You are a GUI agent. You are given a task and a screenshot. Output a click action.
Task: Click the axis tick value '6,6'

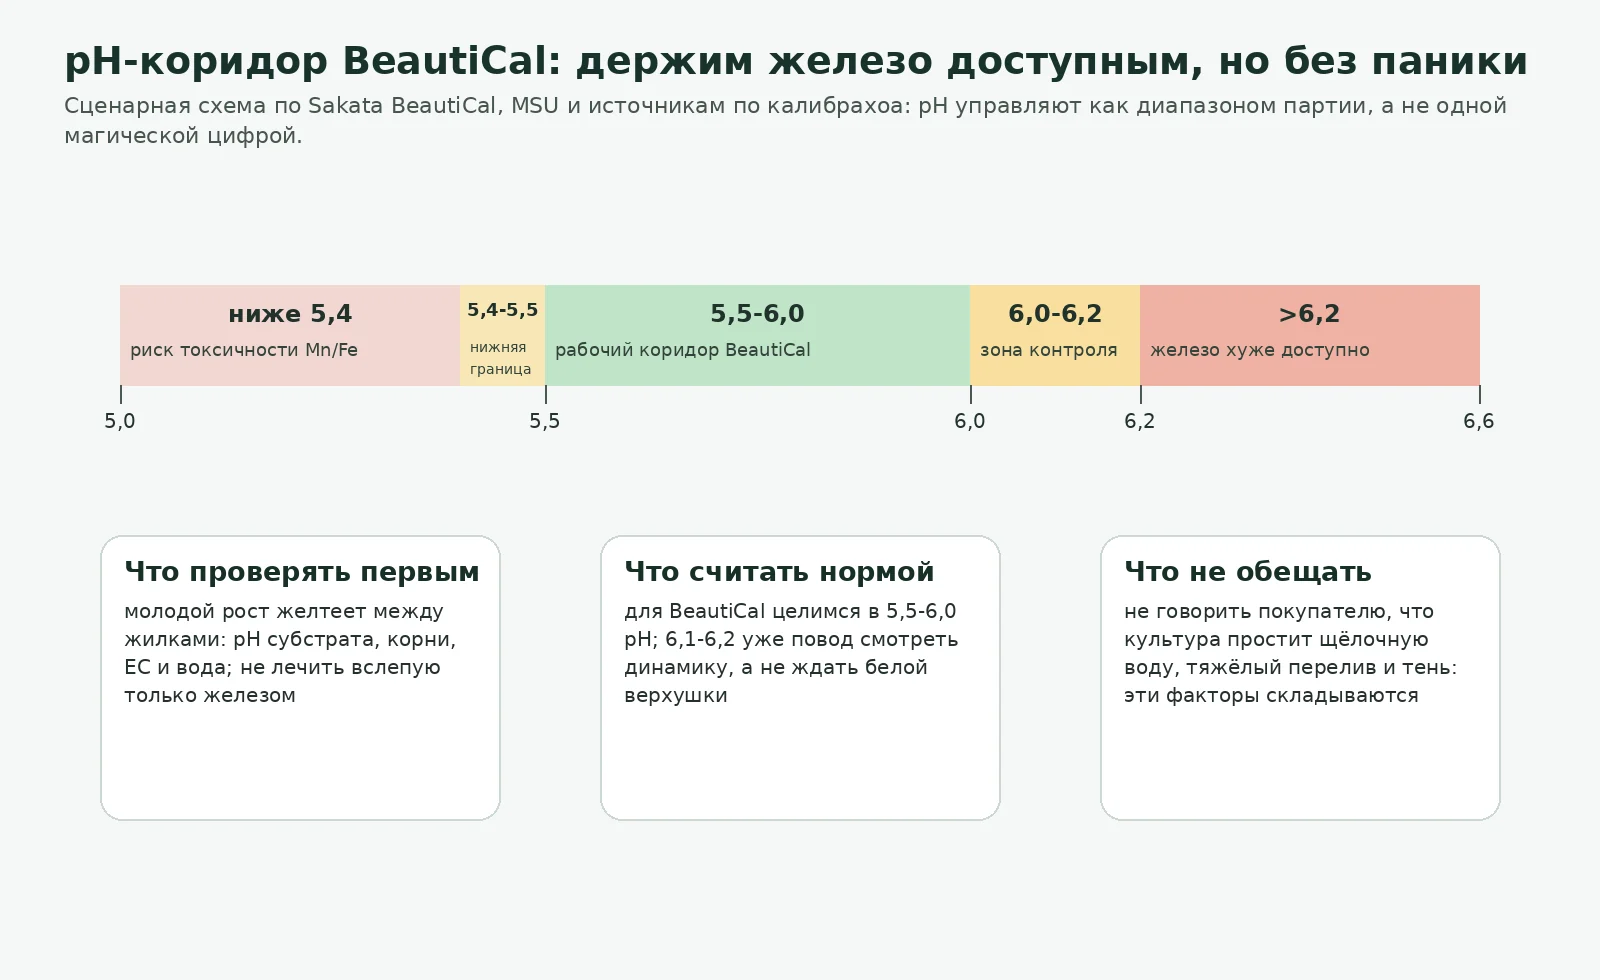[1479, 421]
